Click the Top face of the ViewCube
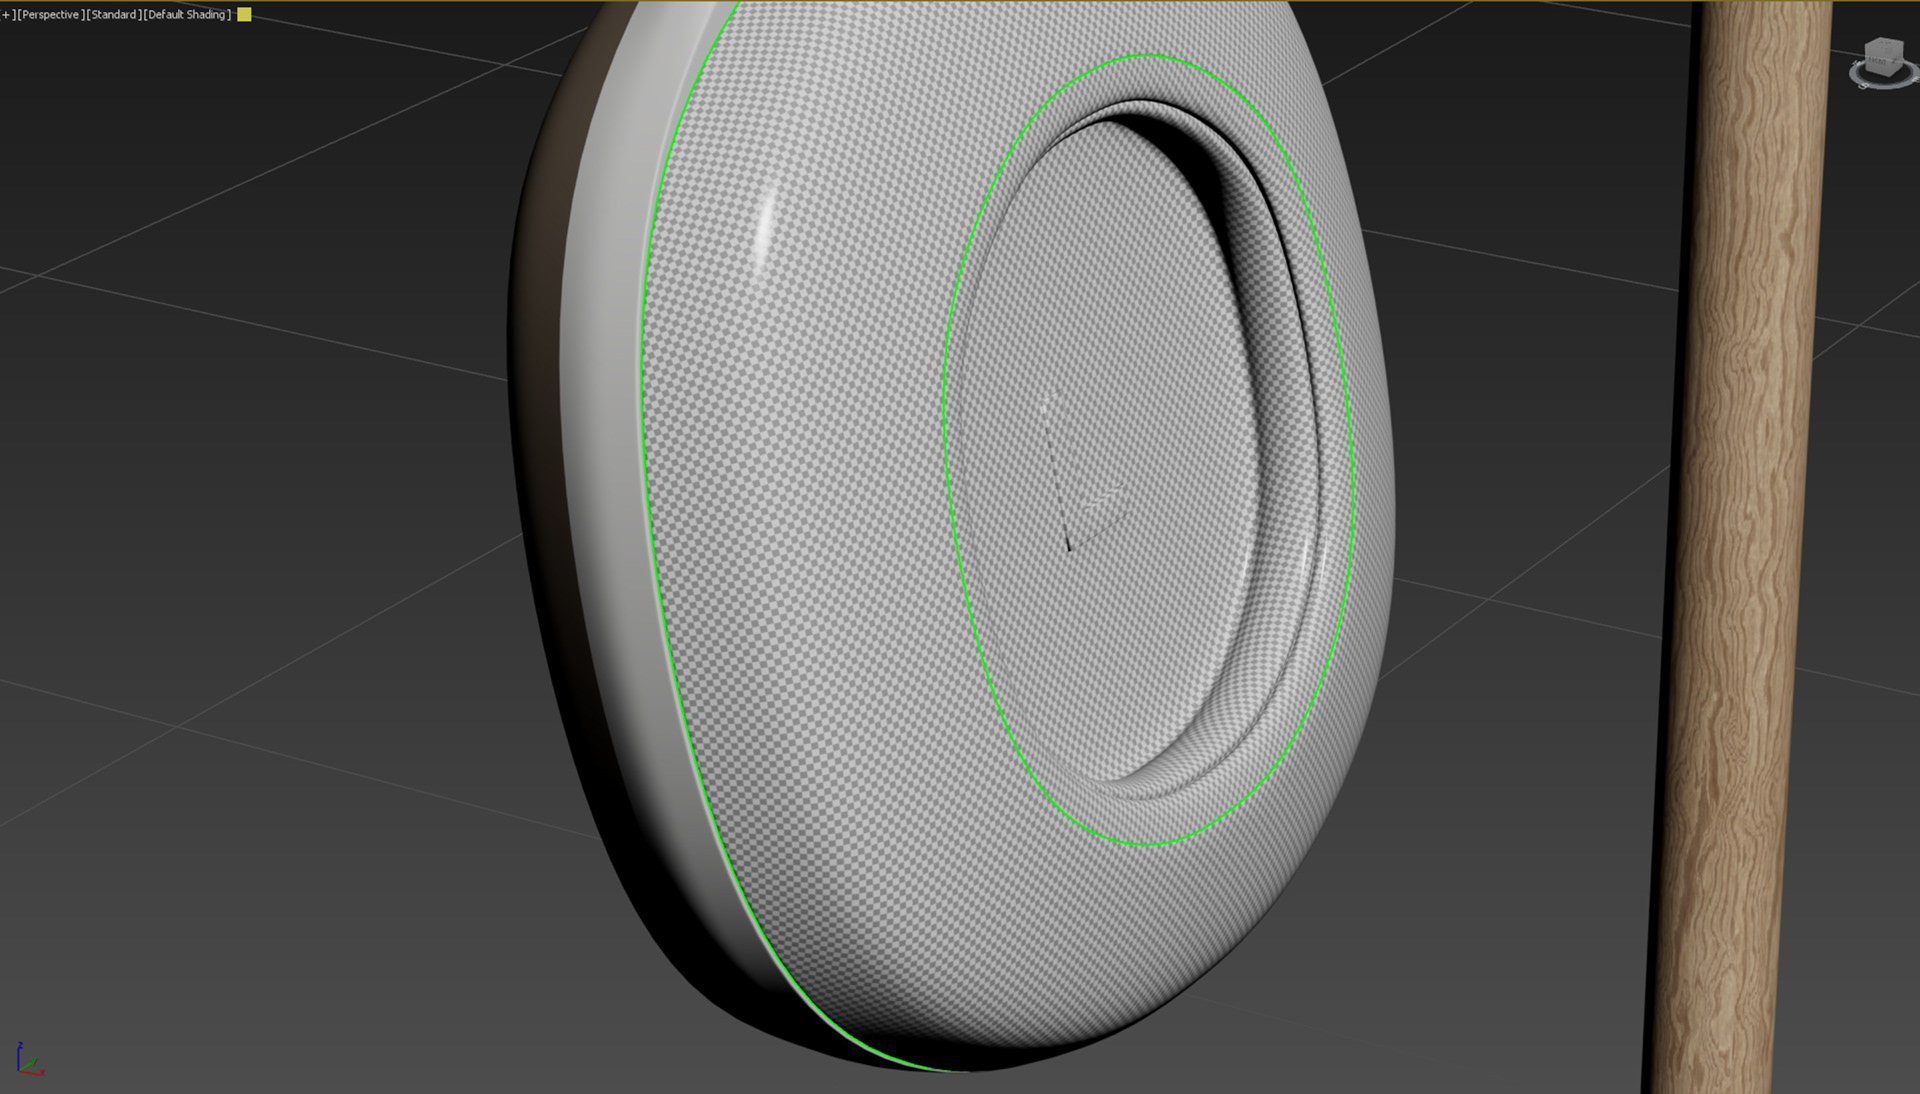 pos(1886,44)
